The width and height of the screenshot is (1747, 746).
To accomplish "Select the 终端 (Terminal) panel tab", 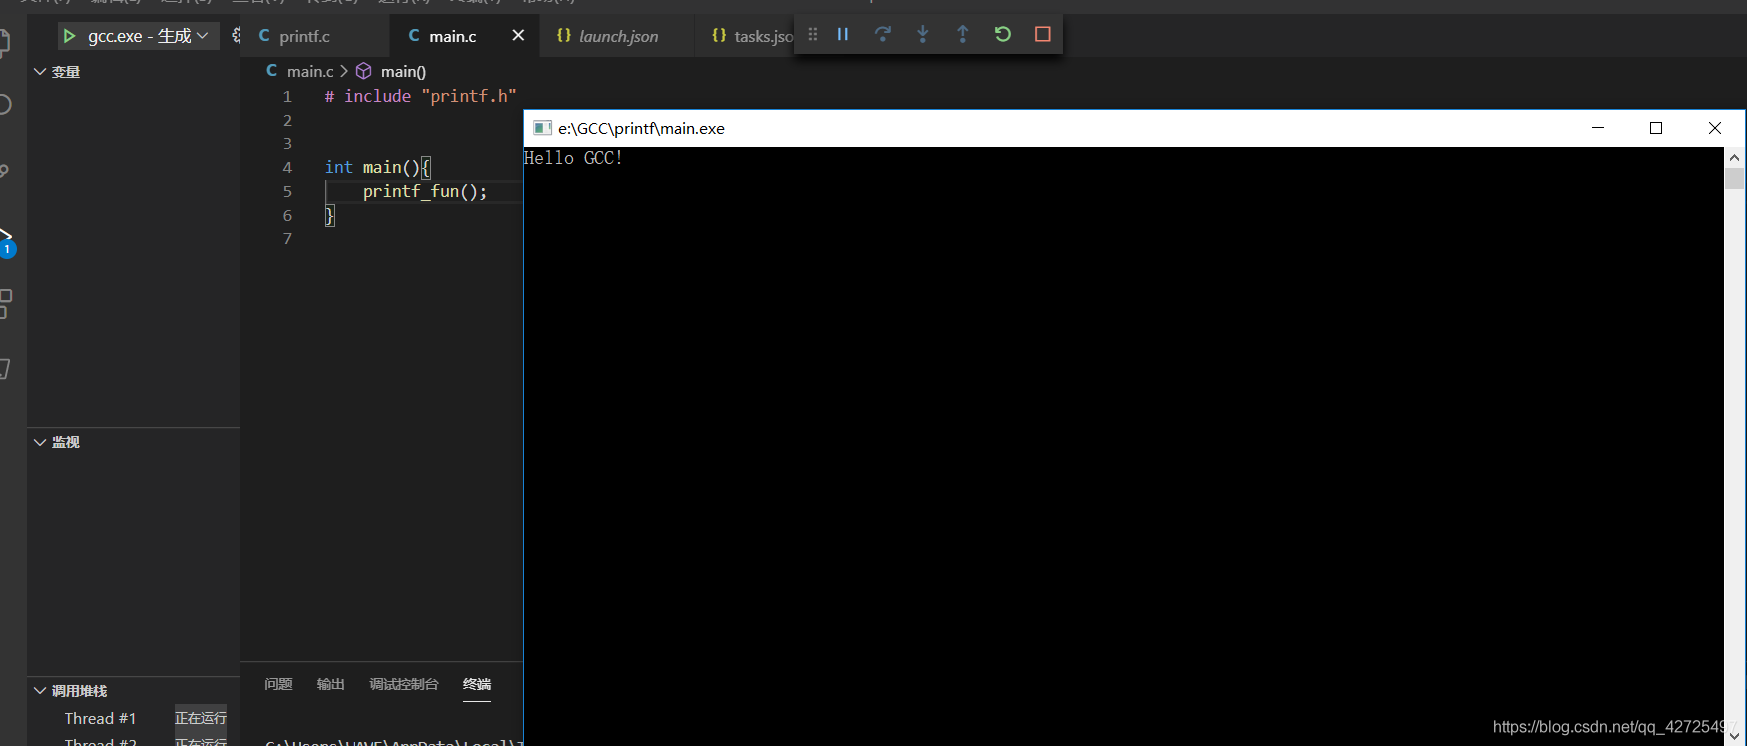I will [477, 684].
